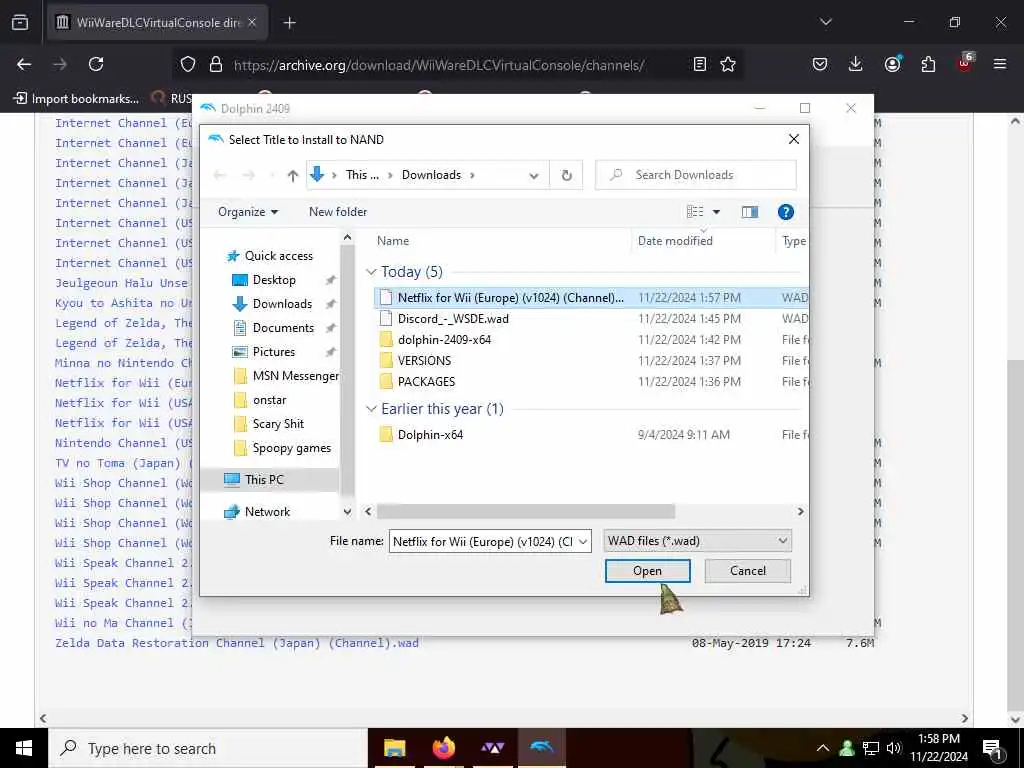Select Pictures in the navigation pane
Viewport: 1024px width, 768px height.
[273, 352]
